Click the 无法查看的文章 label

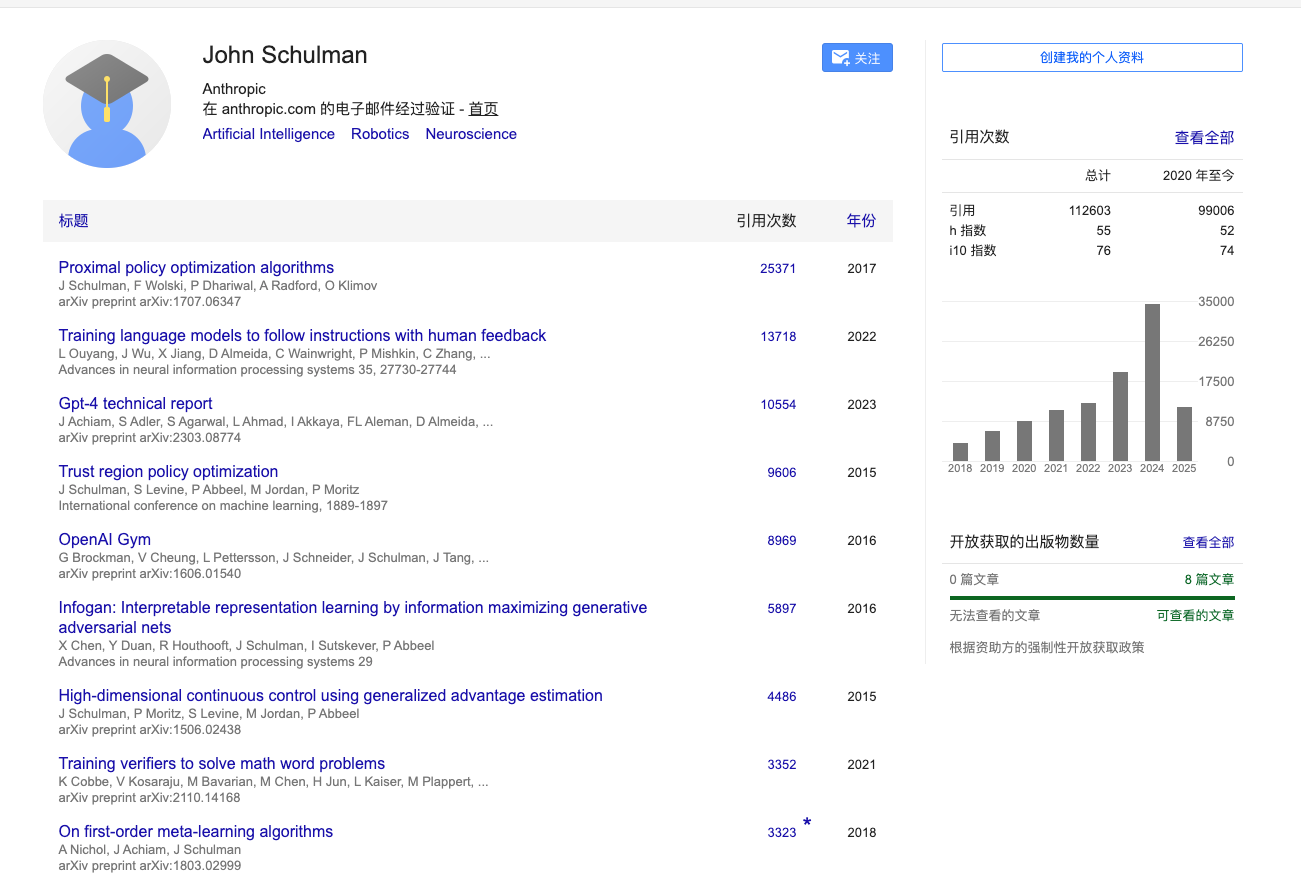click(x=995, y=615)
